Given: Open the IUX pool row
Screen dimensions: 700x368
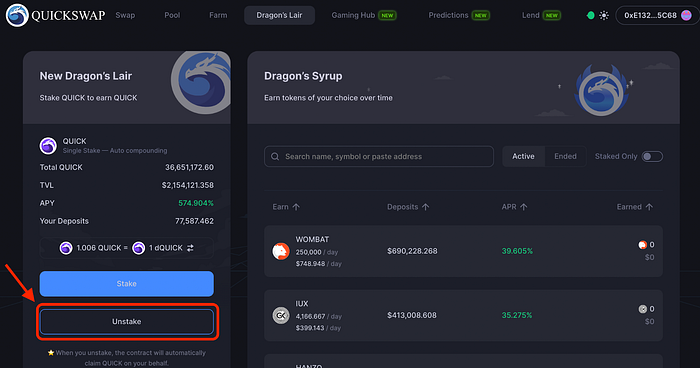Looking at the screenshot, I should pos(463,315).
